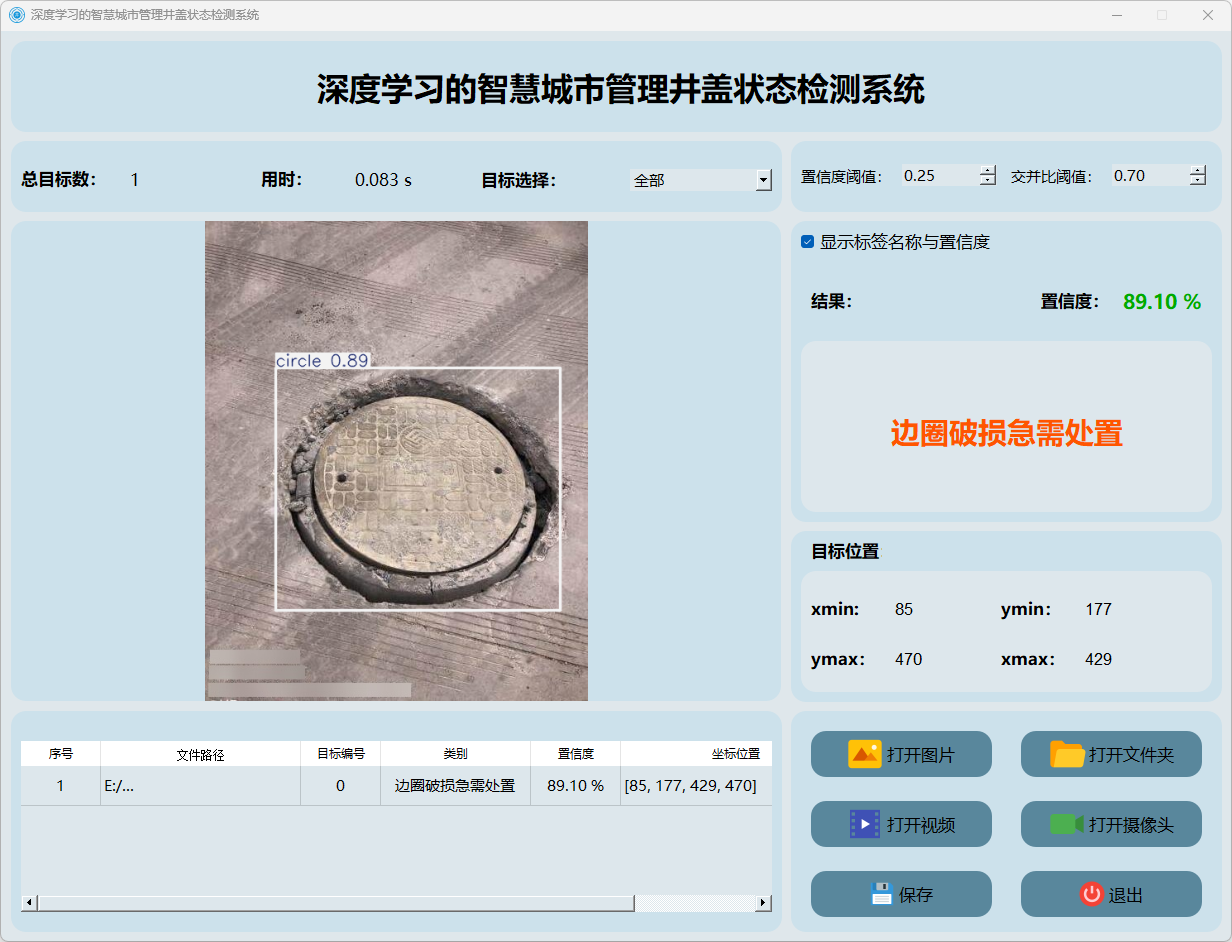Increase 置信度阈值 with the up arrow
This screenshot has height=942, width=1232.
tap(988, 170)
